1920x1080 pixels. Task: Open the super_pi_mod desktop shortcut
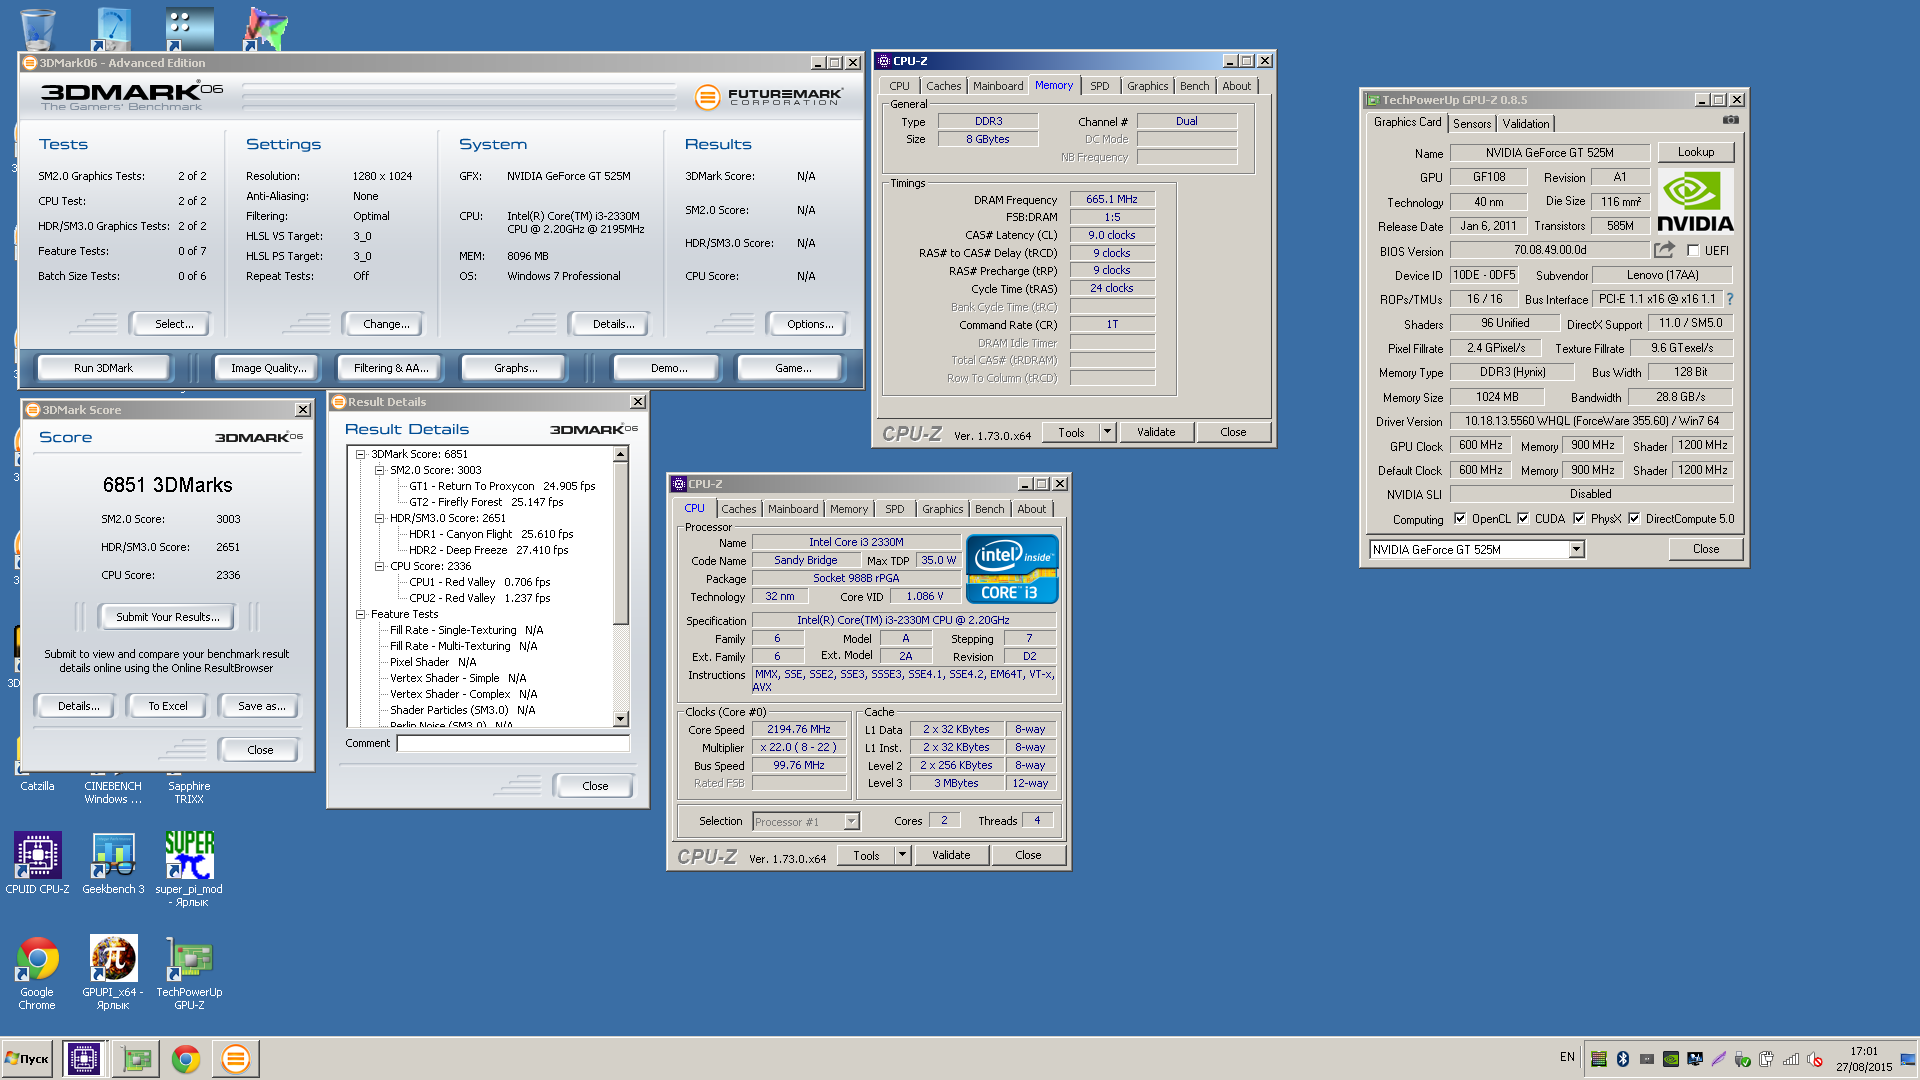pyautogui.click(x=189, y=868)
